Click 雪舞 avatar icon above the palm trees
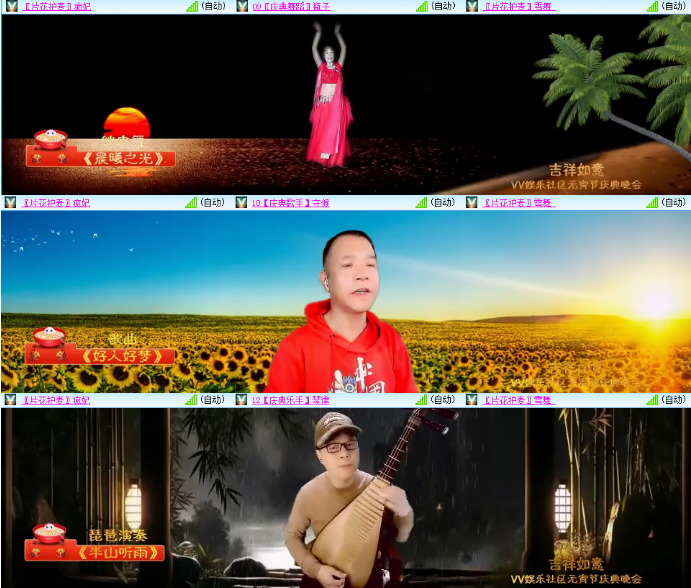The width and height of the screenshot is (691, 588). 472,6
